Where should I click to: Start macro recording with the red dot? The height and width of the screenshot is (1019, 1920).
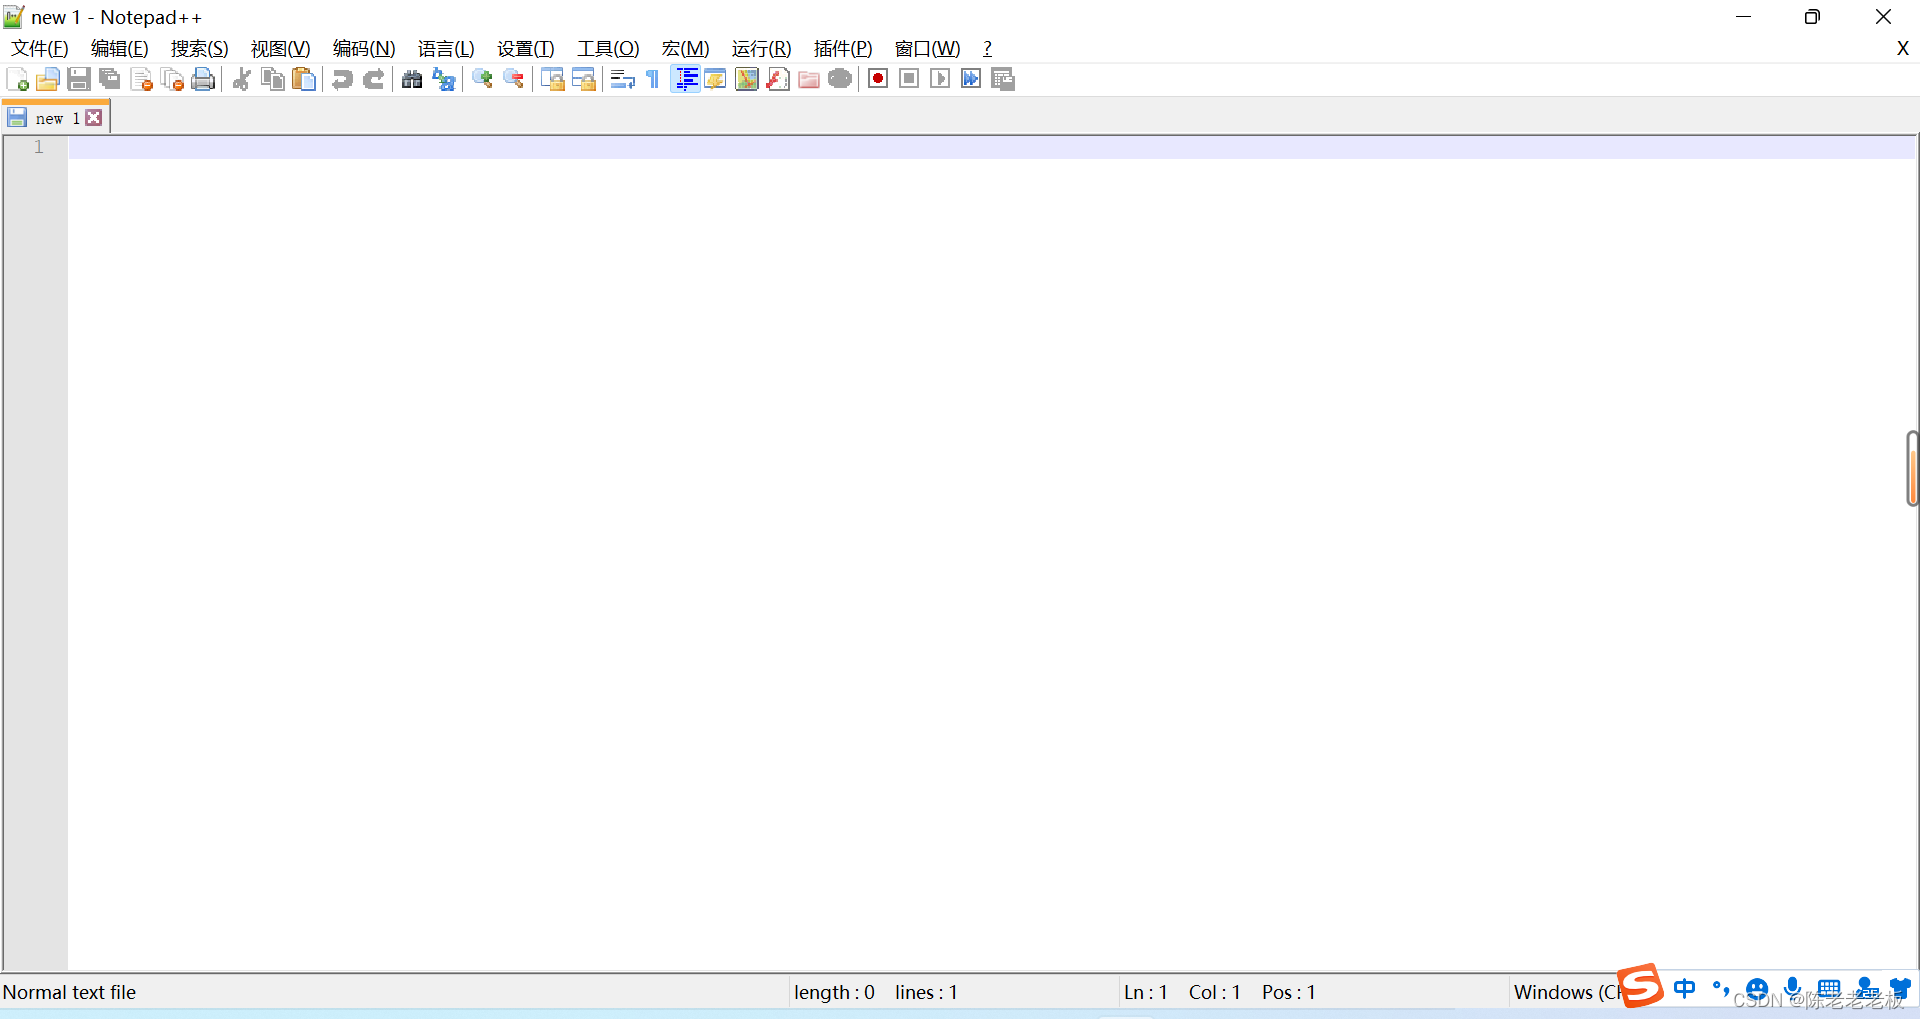(878, 79)
